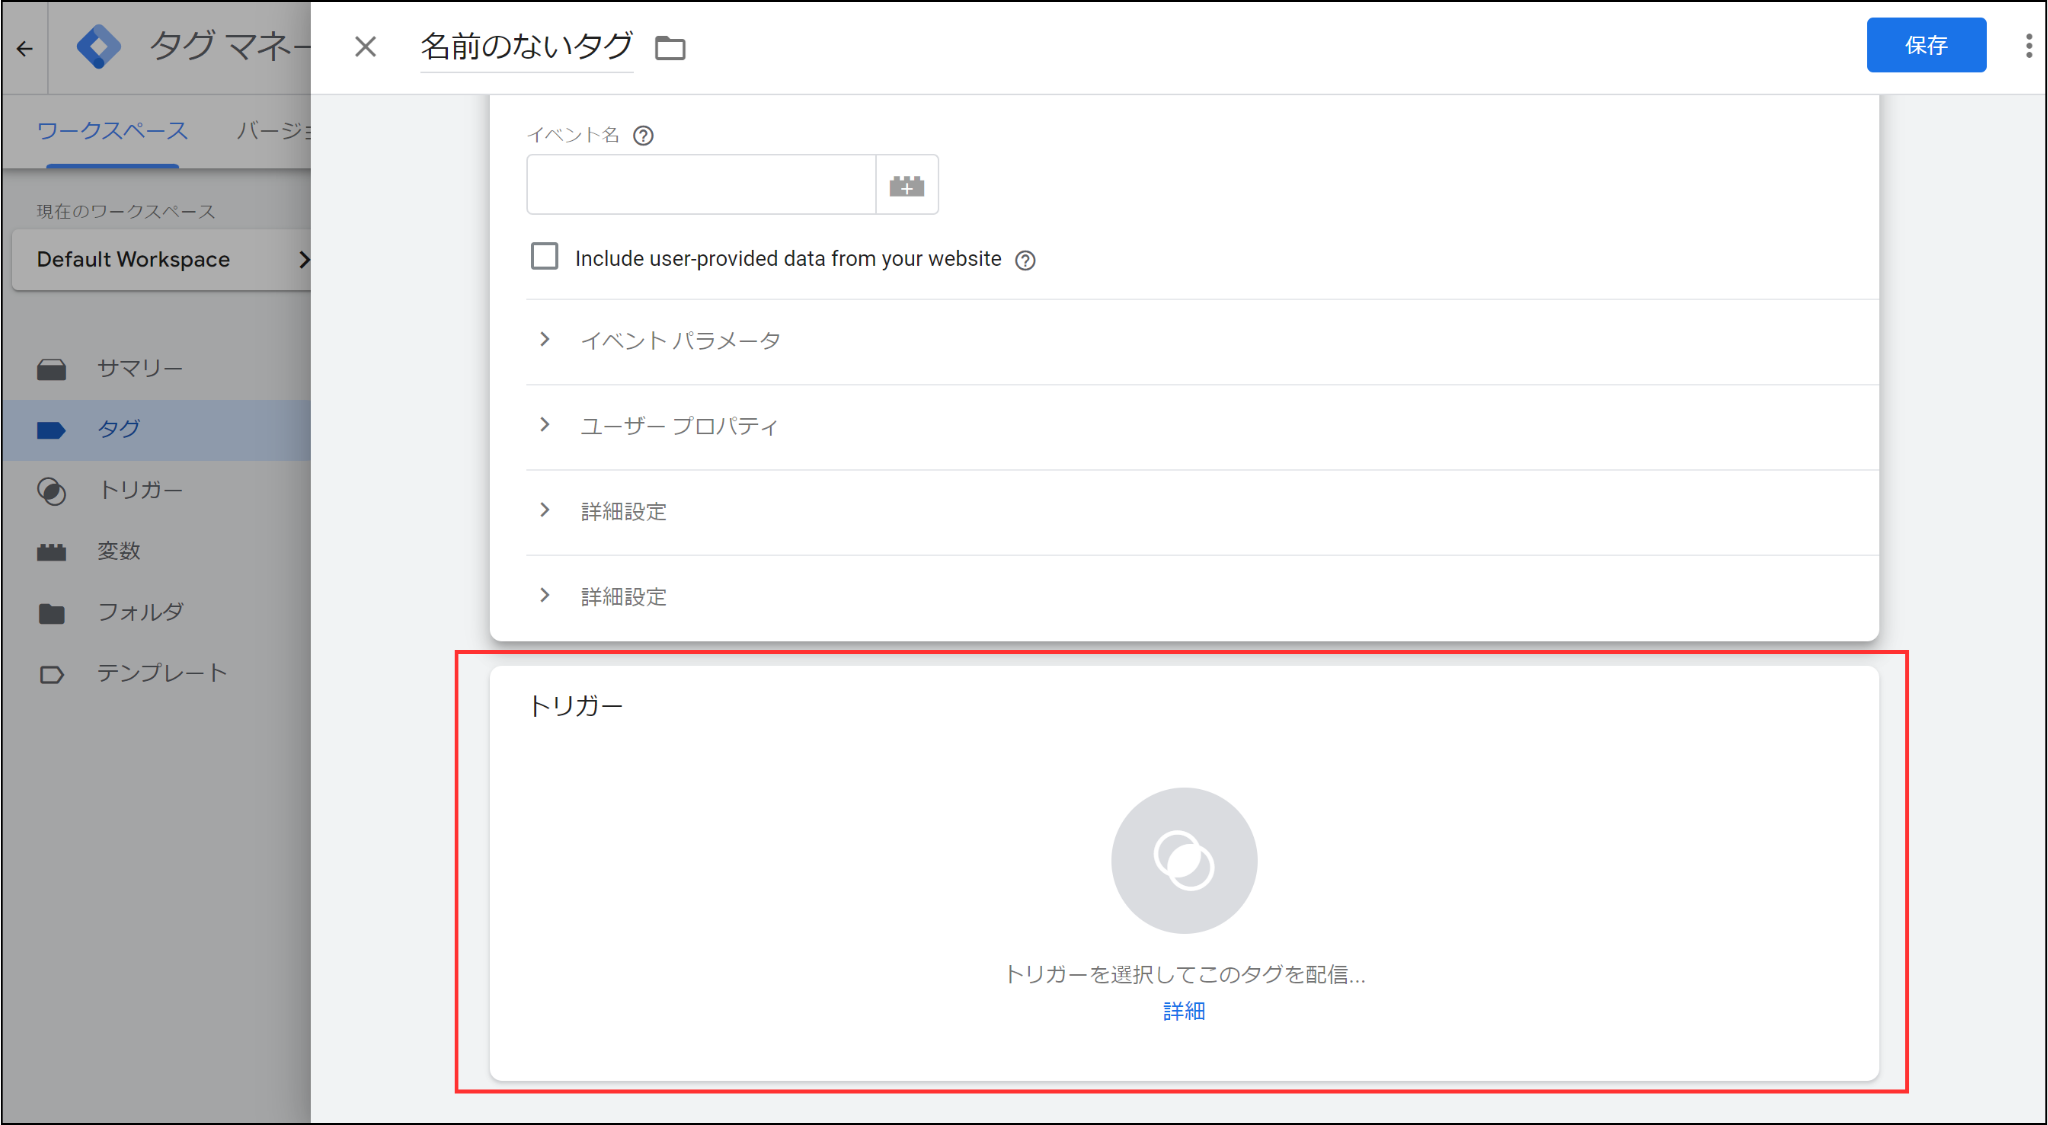The width and height of the screenshot is (2048, 1125).
Task: Open the three-dot more options menu
Action: tap(2028, 46)
